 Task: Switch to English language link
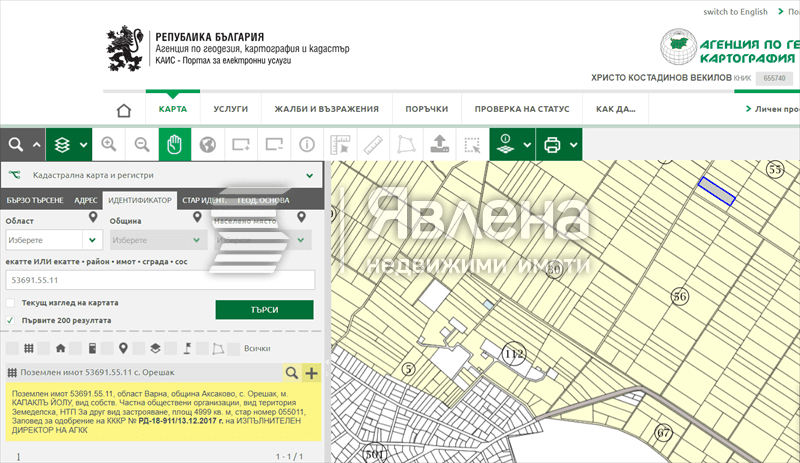[735, 12]
